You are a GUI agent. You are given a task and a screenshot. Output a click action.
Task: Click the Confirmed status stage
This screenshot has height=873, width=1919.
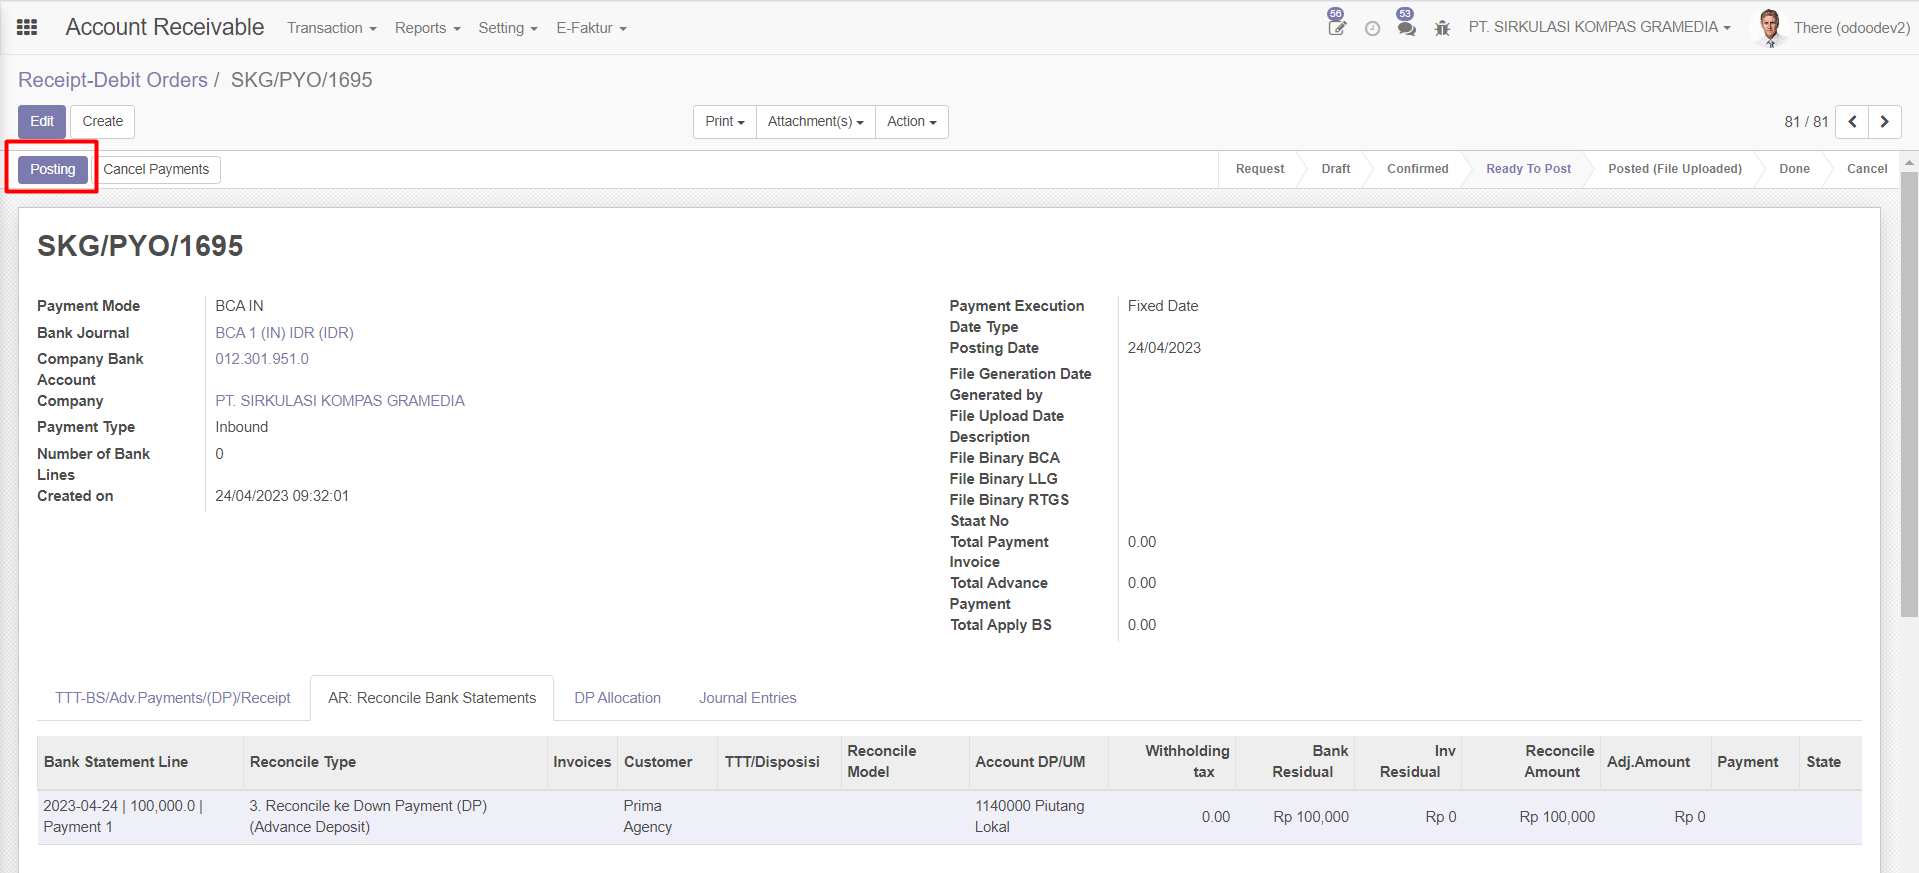(1418, 169)
